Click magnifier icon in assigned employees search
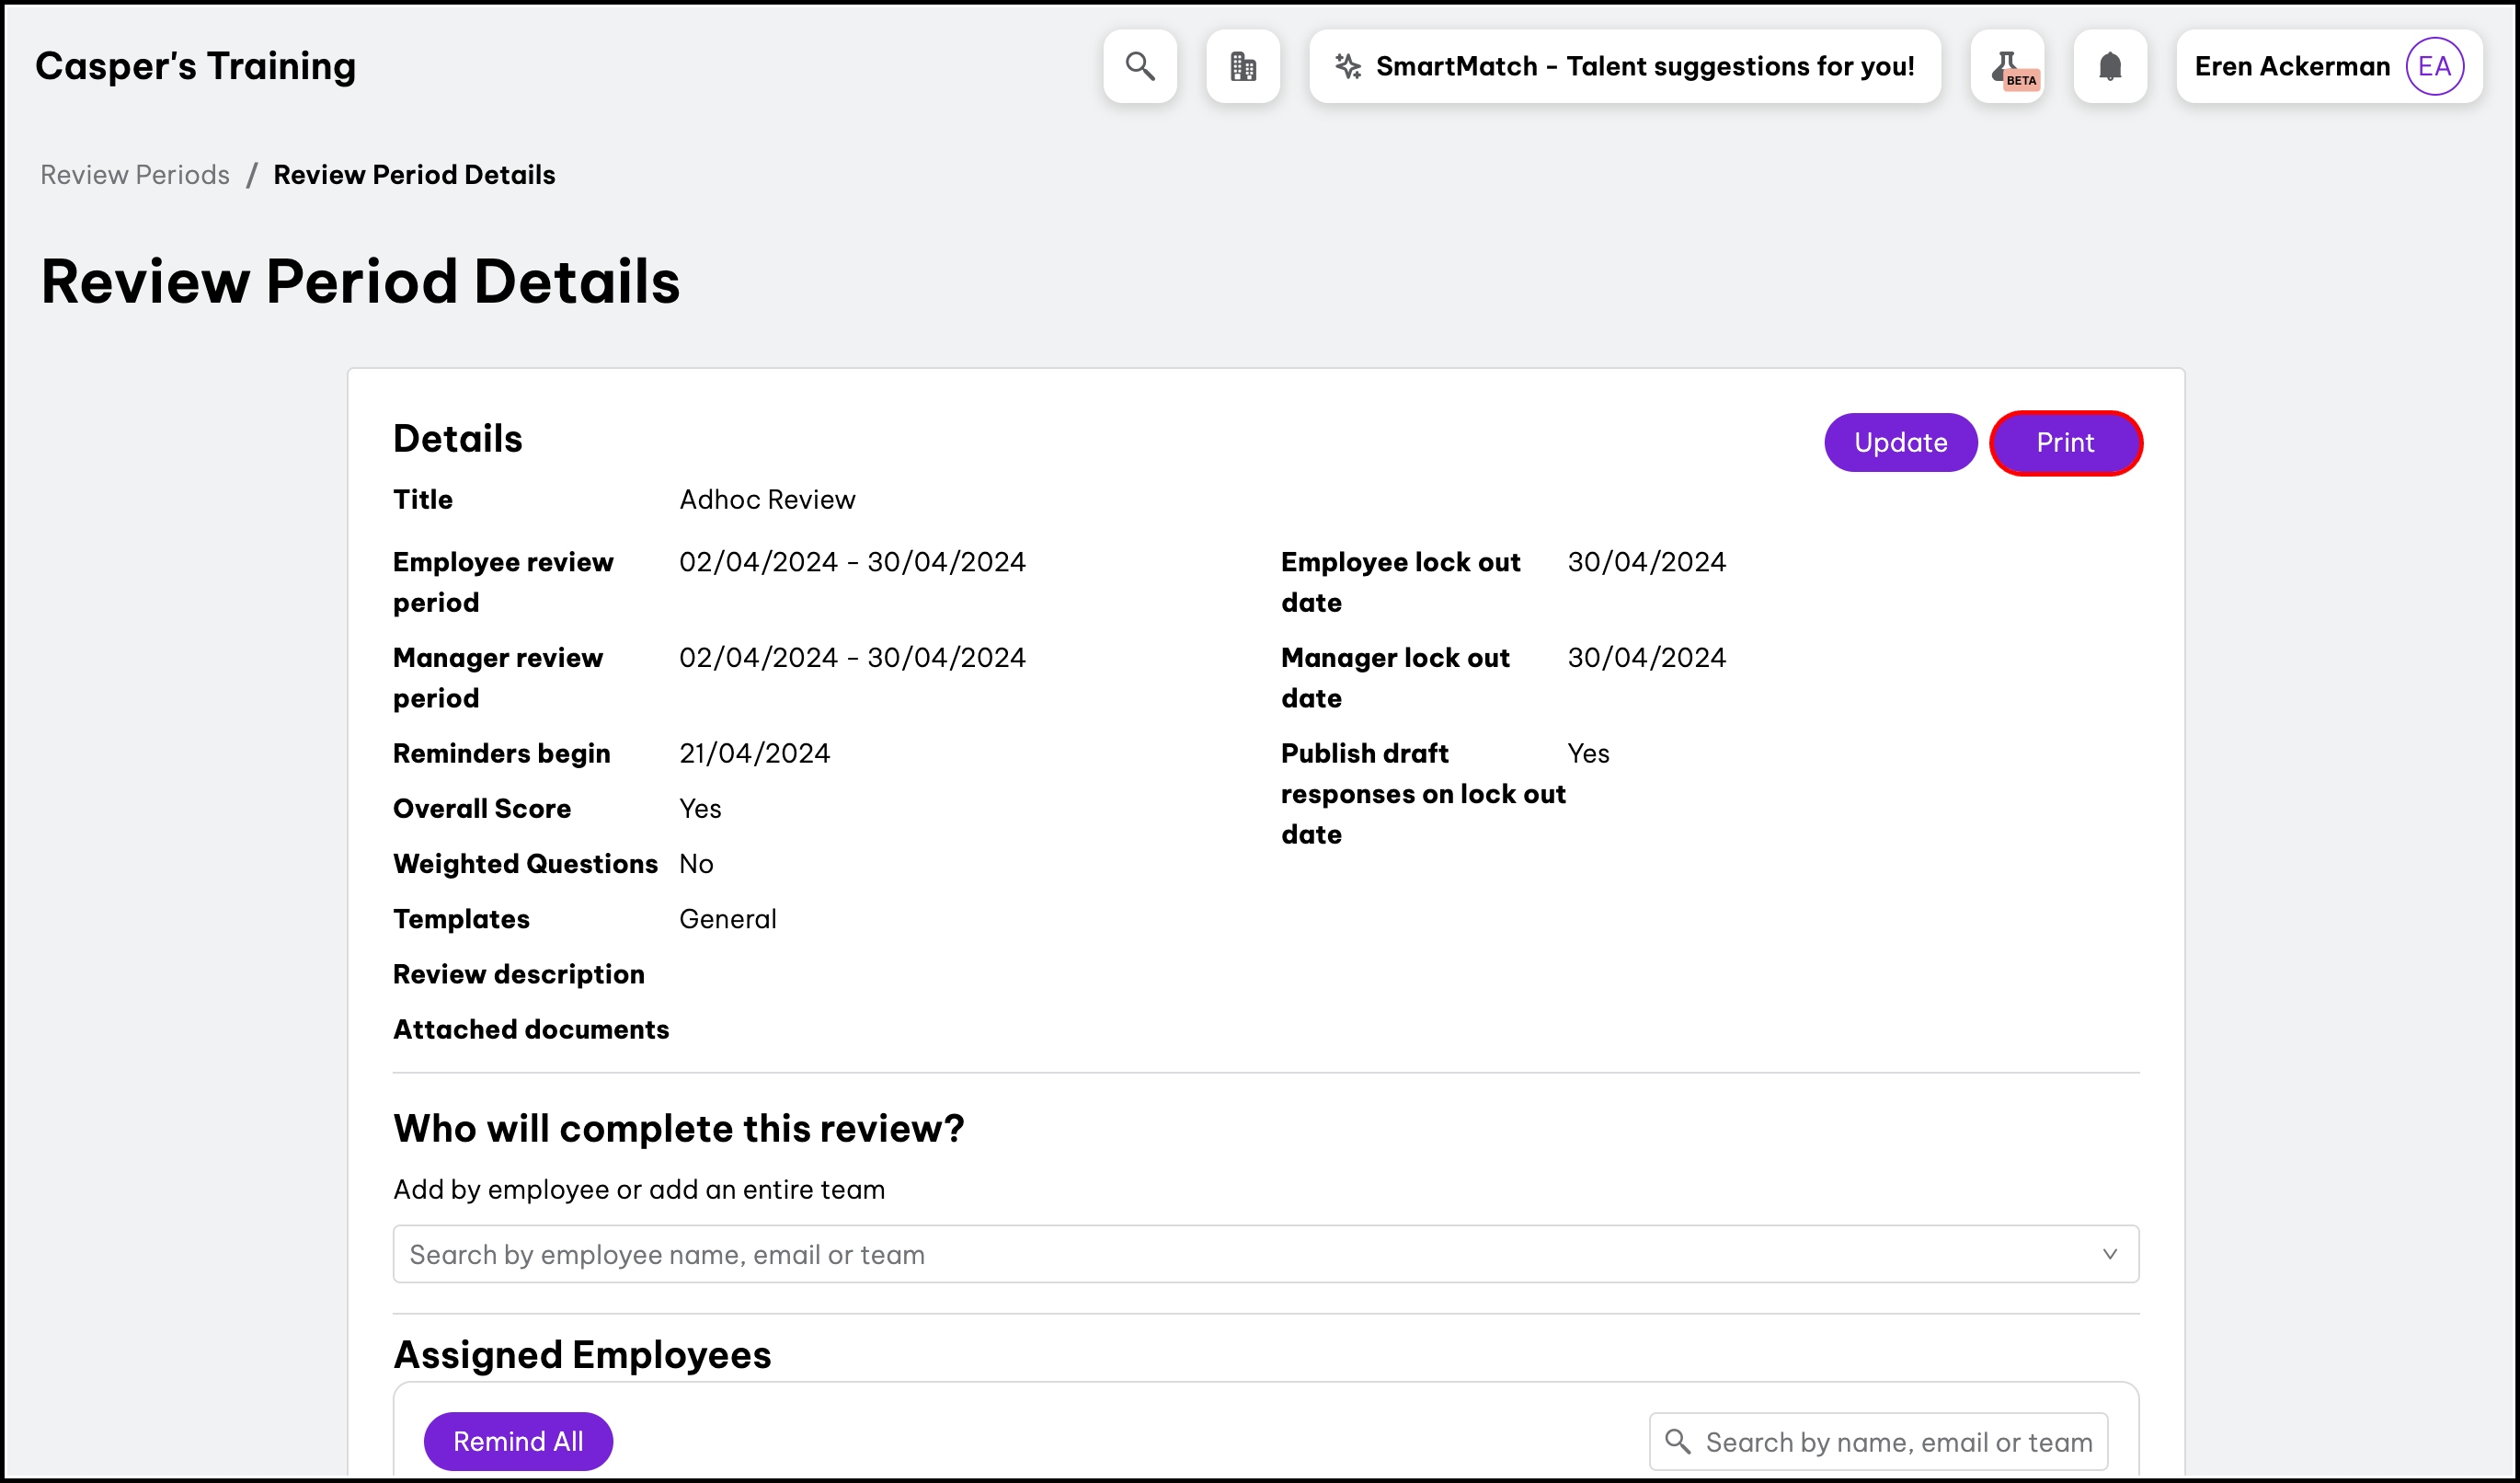 (x=1678, y=1441)
